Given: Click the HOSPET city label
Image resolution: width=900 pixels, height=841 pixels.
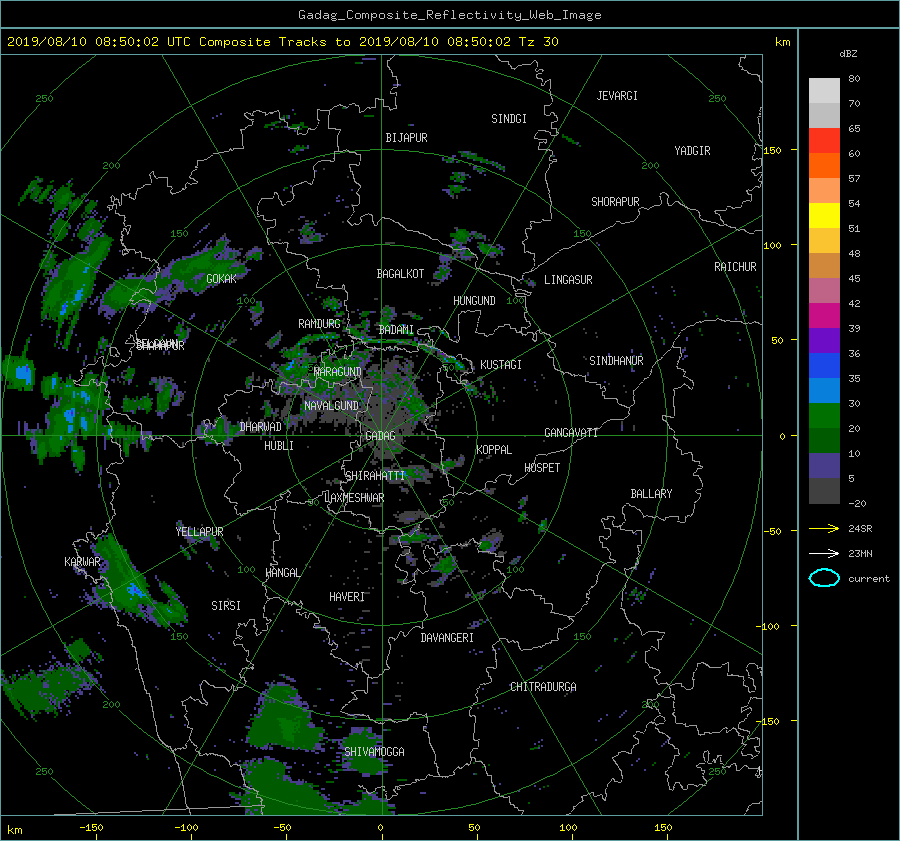Looking at the screenshot, I should (x=542, y=468).
